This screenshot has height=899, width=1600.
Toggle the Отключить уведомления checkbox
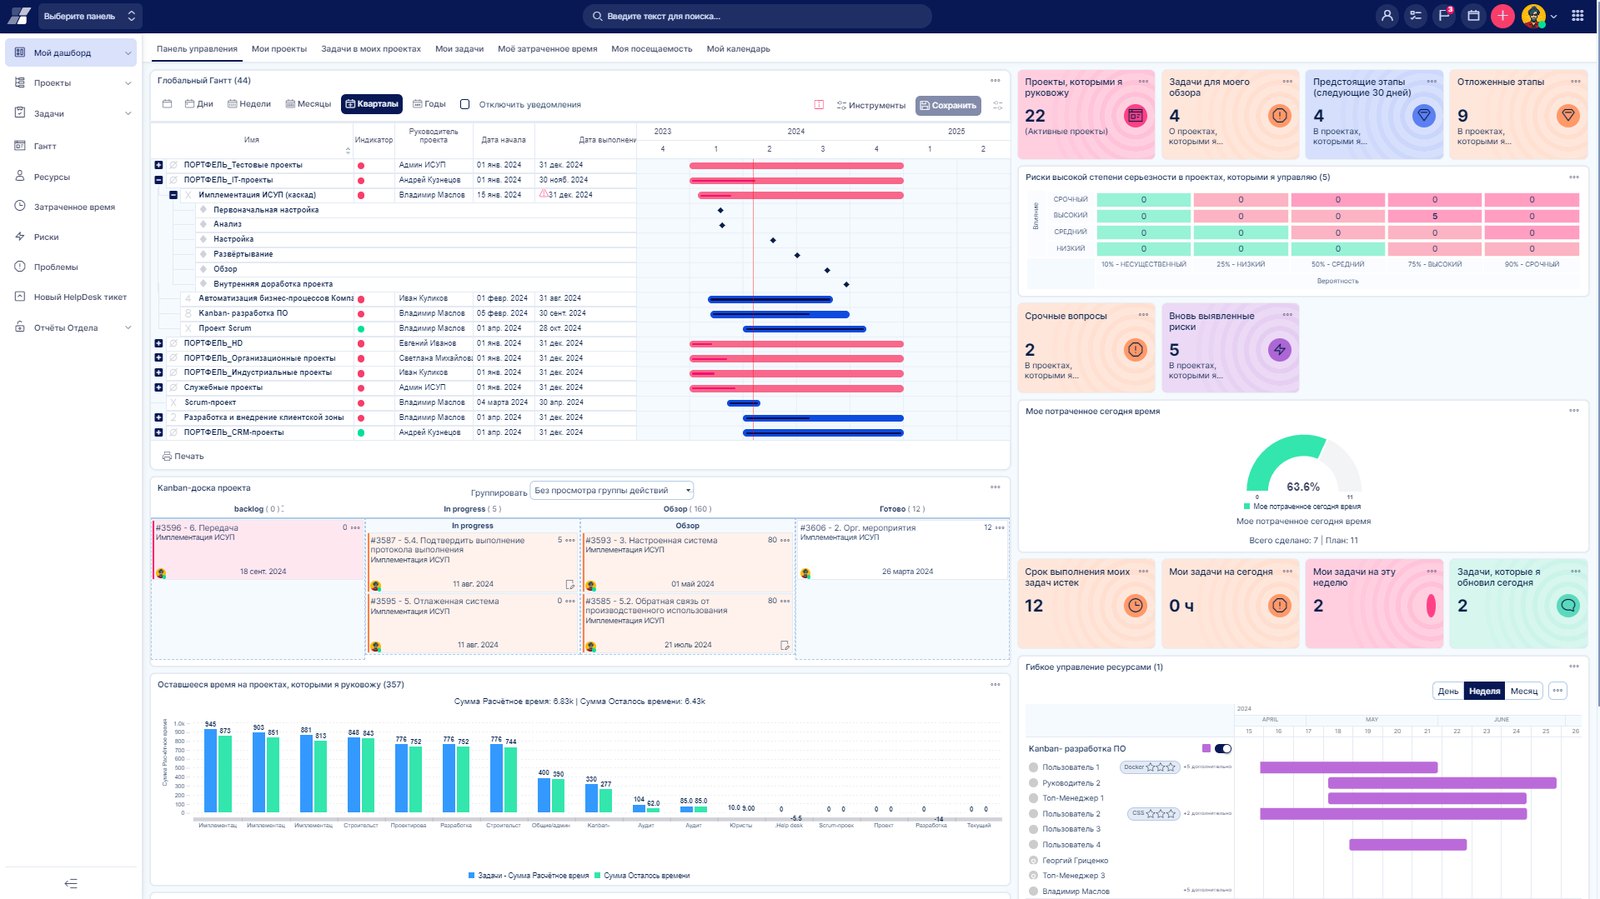click(x=465, y=104)
